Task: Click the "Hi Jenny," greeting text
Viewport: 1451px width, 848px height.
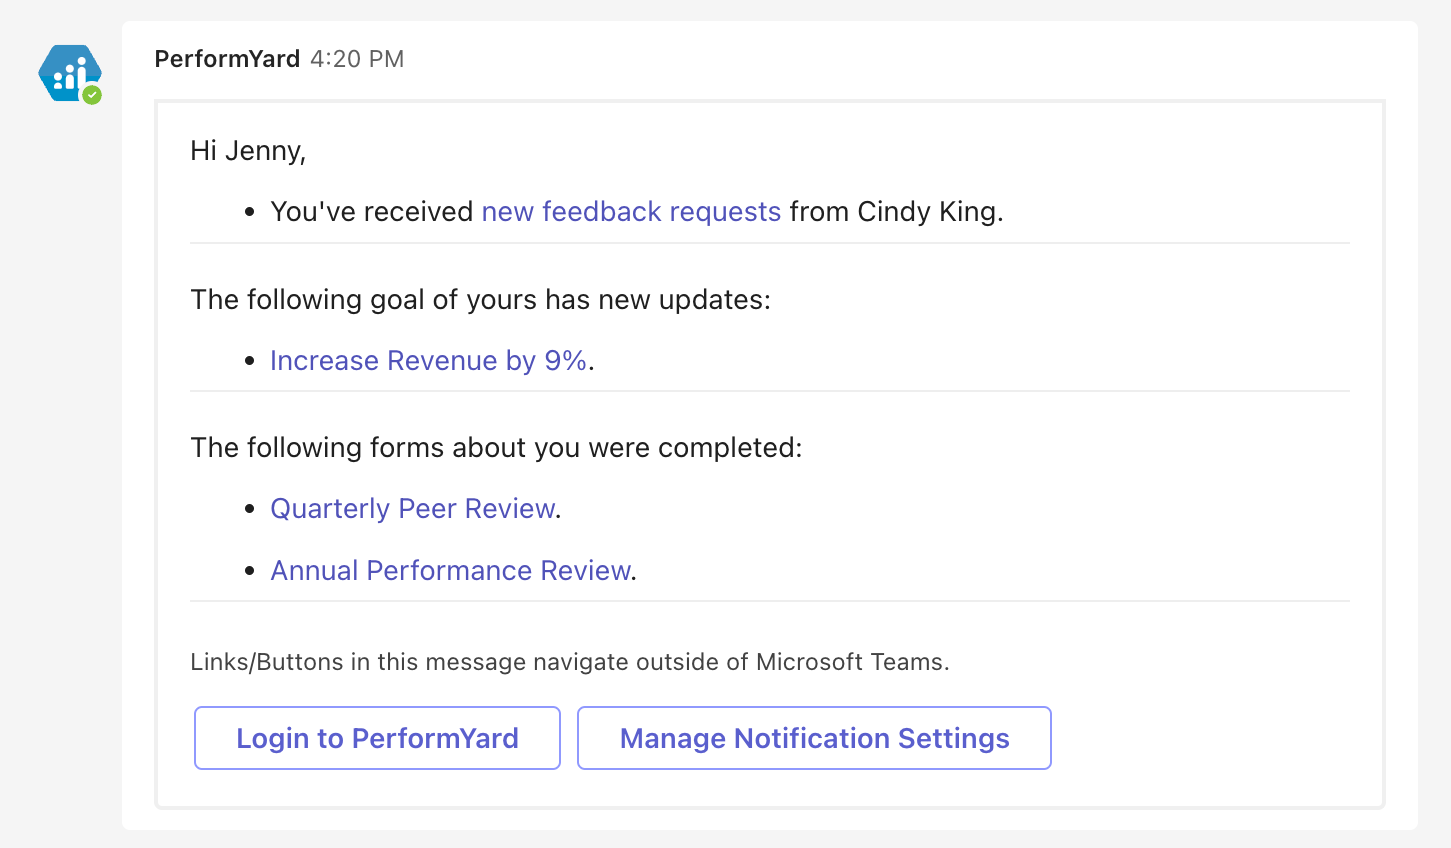Action: (248, 151)
